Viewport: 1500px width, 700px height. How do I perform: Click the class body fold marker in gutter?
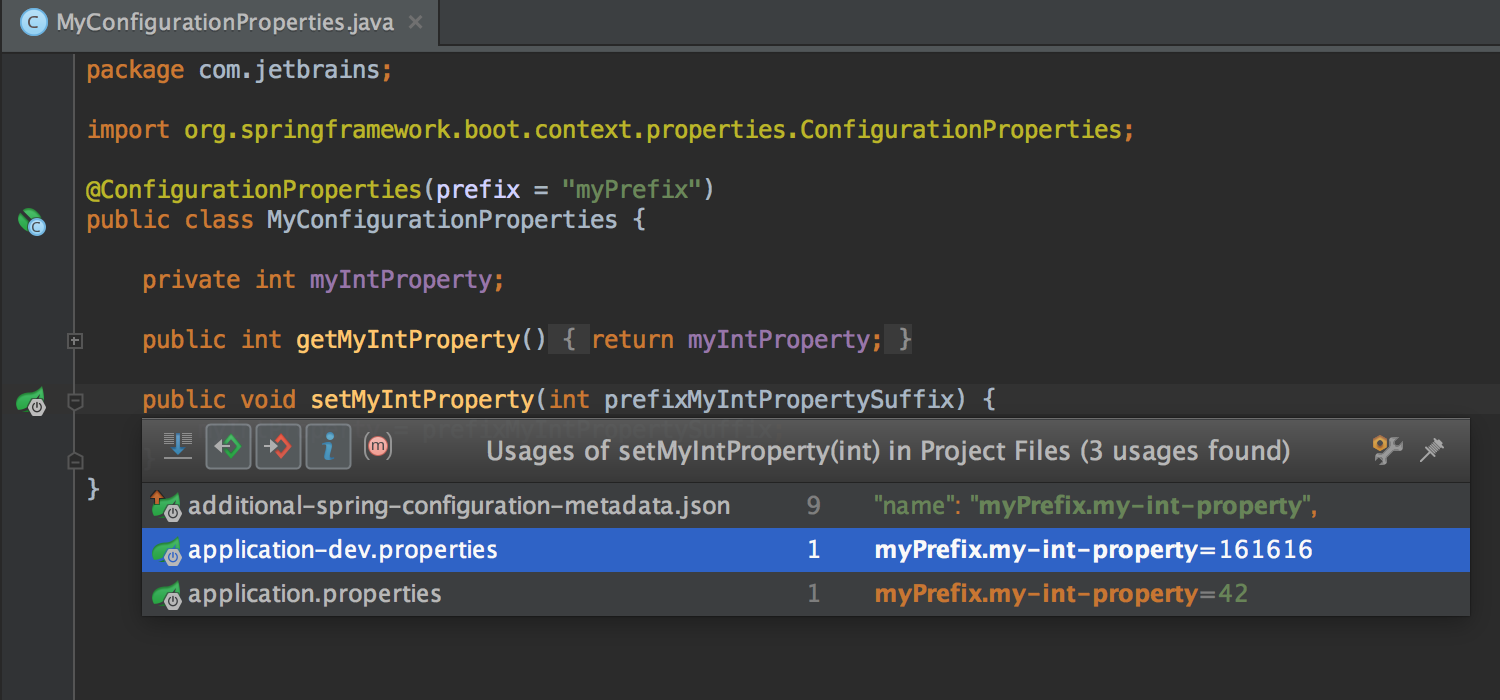click(74, 460)
